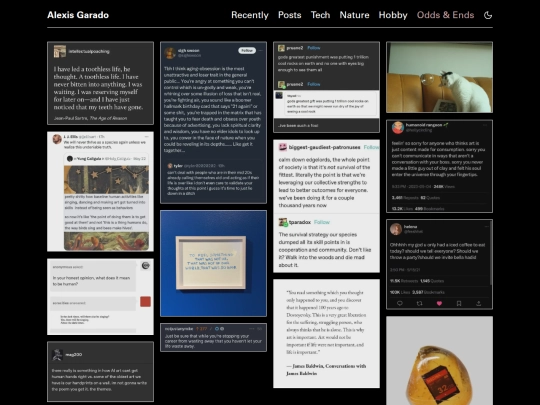This screenshot has height=405, width=540.
Task: Click Follow button in aging-obsession tweet
Action: click(x=247, y=51)
